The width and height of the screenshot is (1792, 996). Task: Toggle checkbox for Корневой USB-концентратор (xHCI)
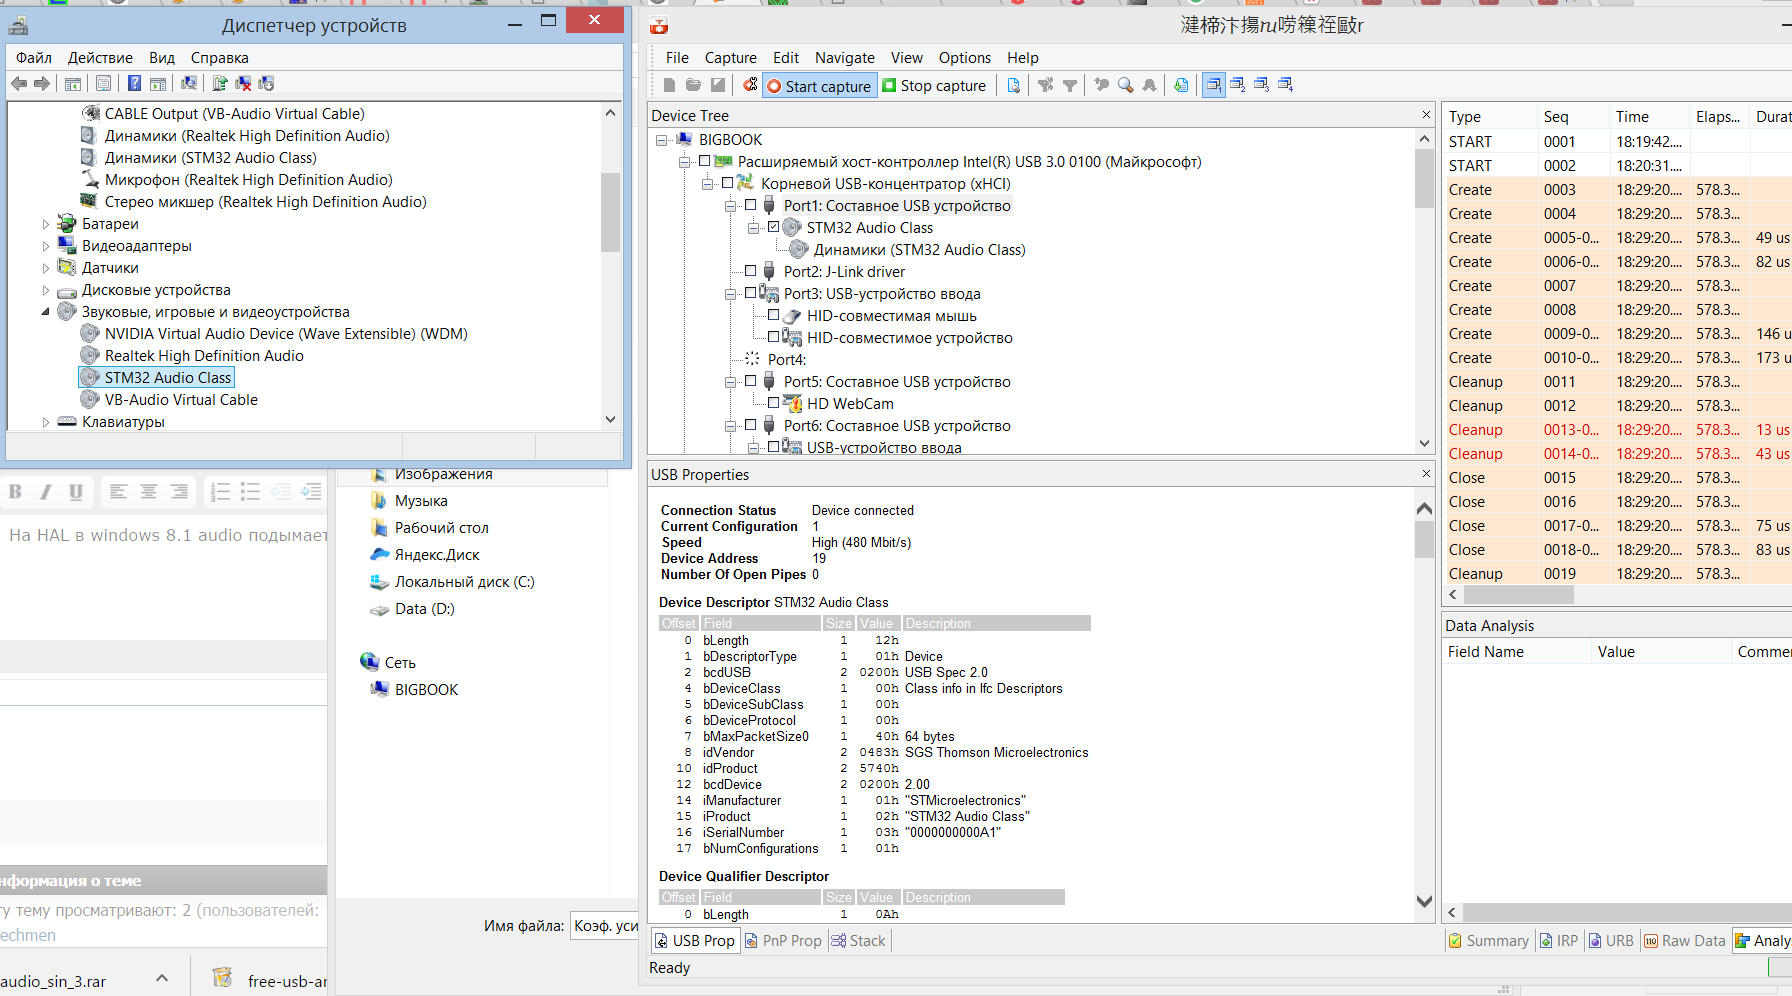727,183
